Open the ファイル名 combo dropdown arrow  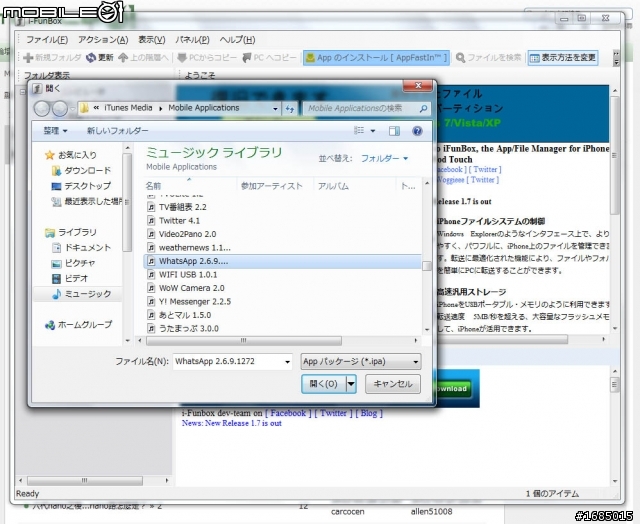[x=287, y=362]
